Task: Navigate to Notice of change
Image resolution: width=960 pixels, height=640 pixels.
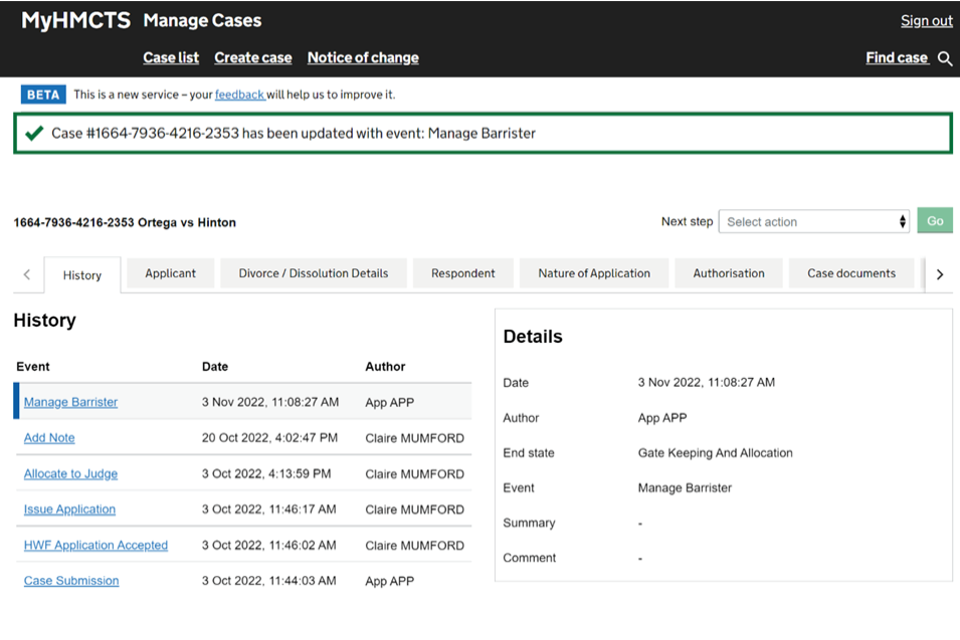Action: (x=363, y=58)
